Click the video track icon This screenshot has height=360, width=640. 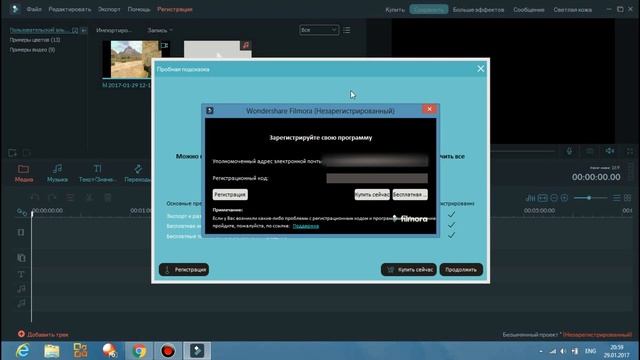coord(21,232)
